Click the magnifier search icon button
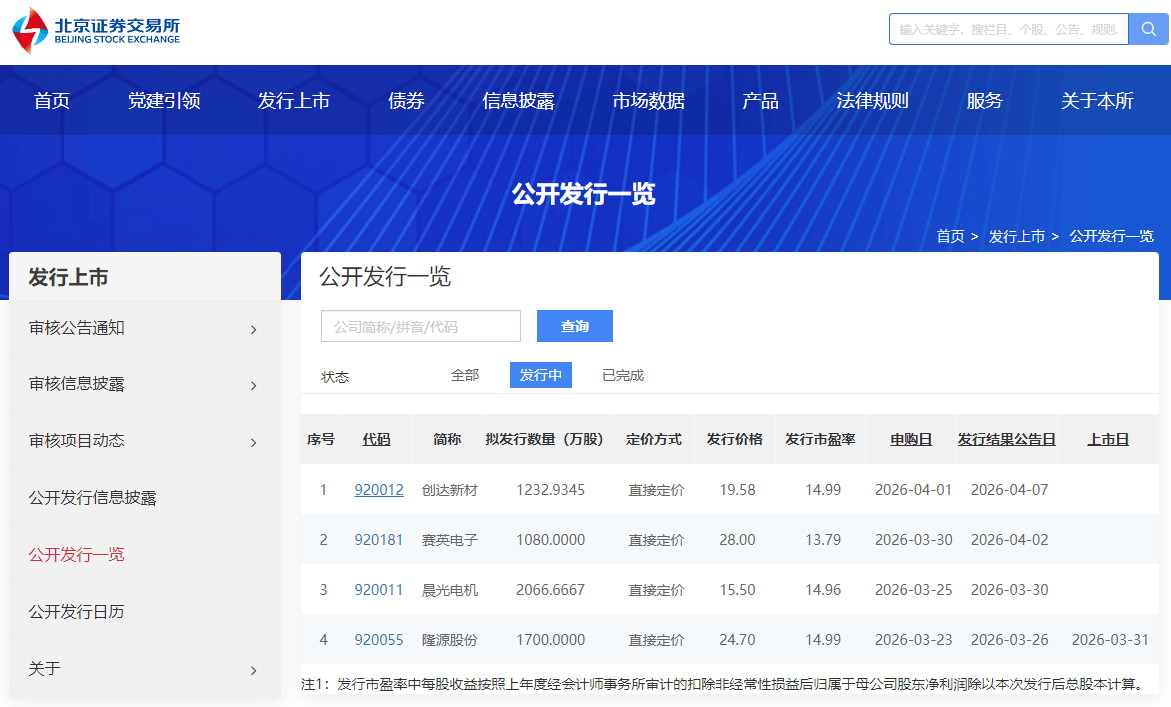 1148,29
